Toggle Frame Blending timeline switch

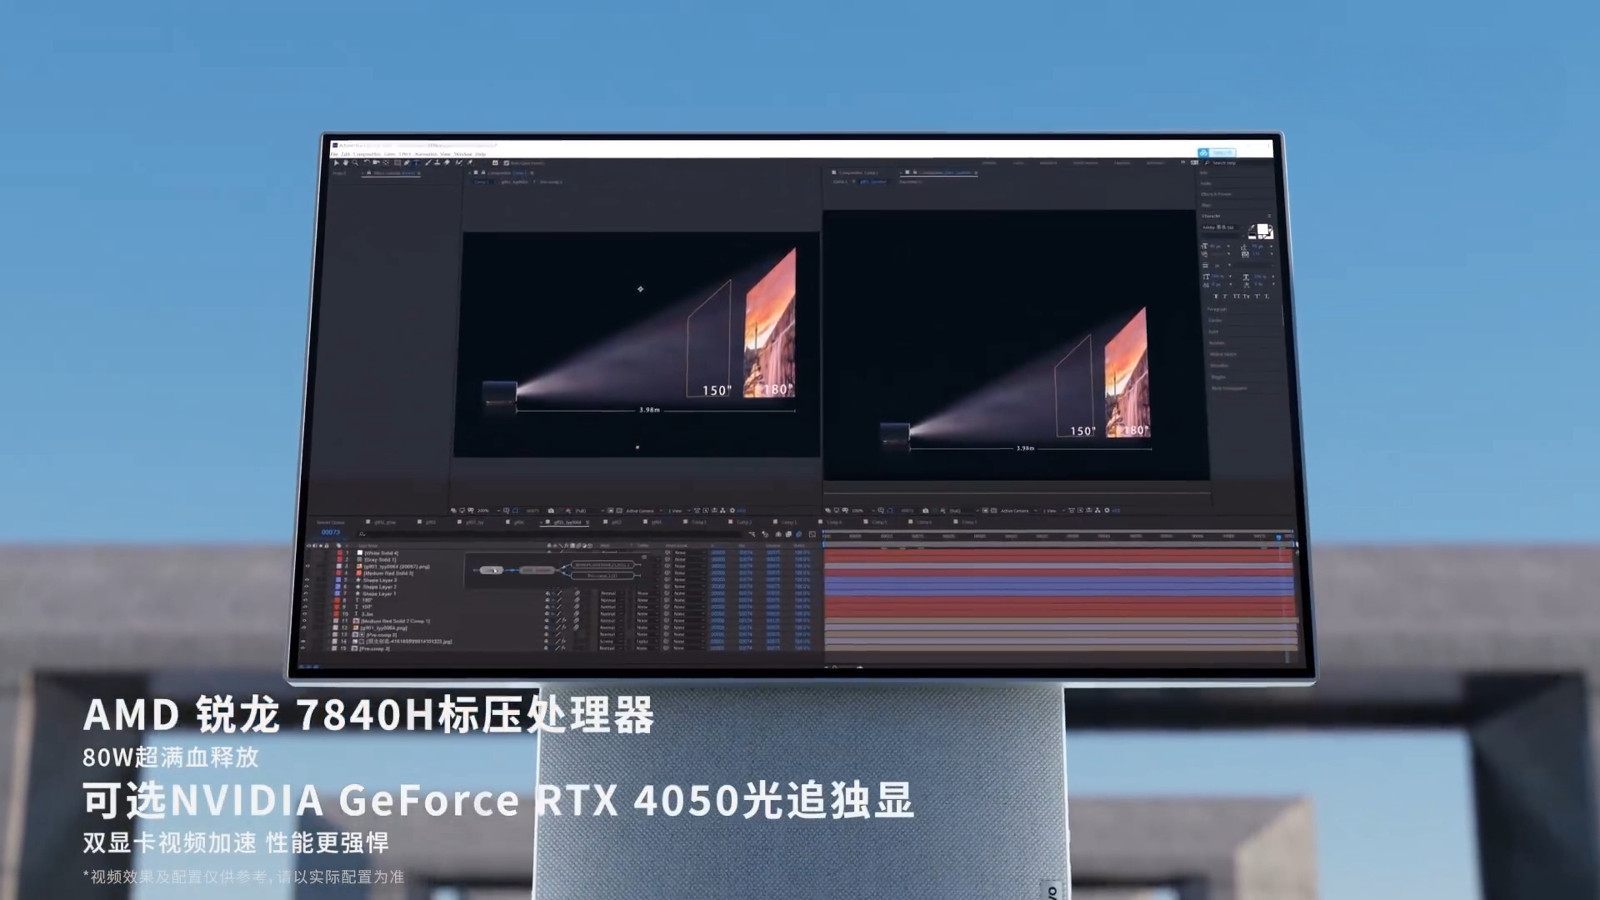tap(788, 534)
